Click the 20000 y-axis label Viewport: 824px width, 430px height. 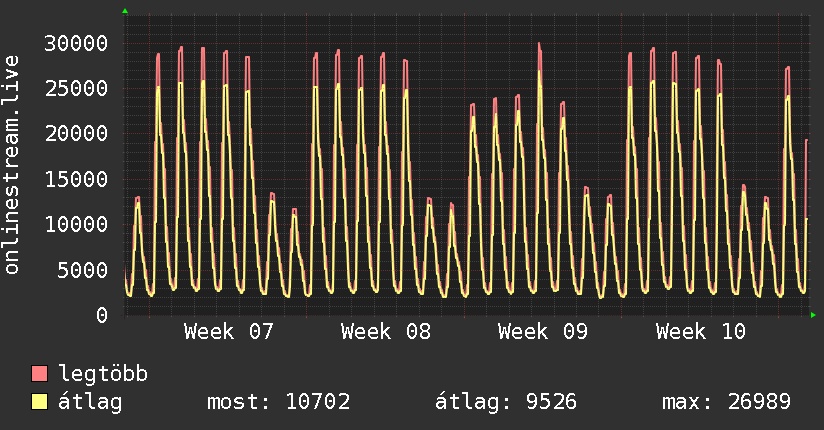click(x=76, y=134)
